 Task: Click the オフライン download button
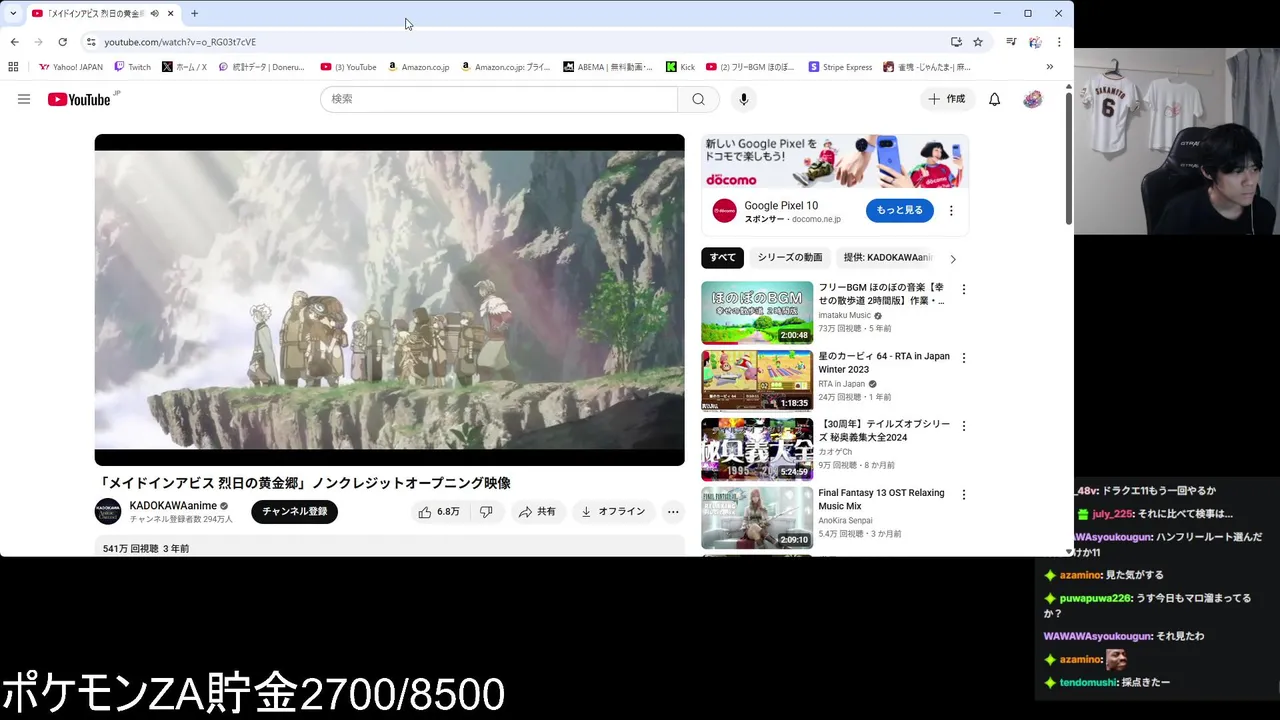[613, 511]
